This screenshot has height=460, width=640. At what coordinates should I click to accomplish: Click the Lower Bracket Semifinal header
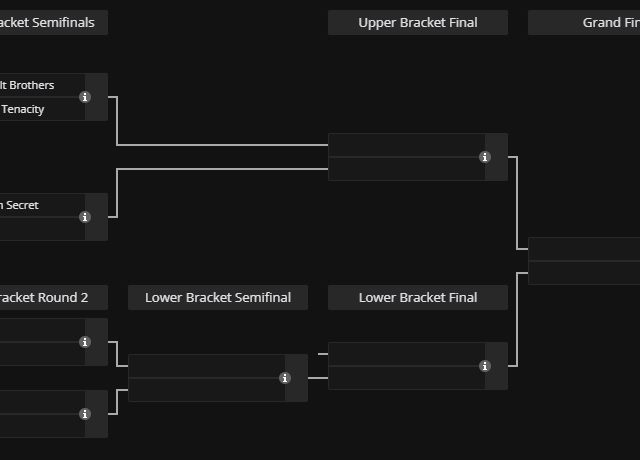click(x=218, y=297)
